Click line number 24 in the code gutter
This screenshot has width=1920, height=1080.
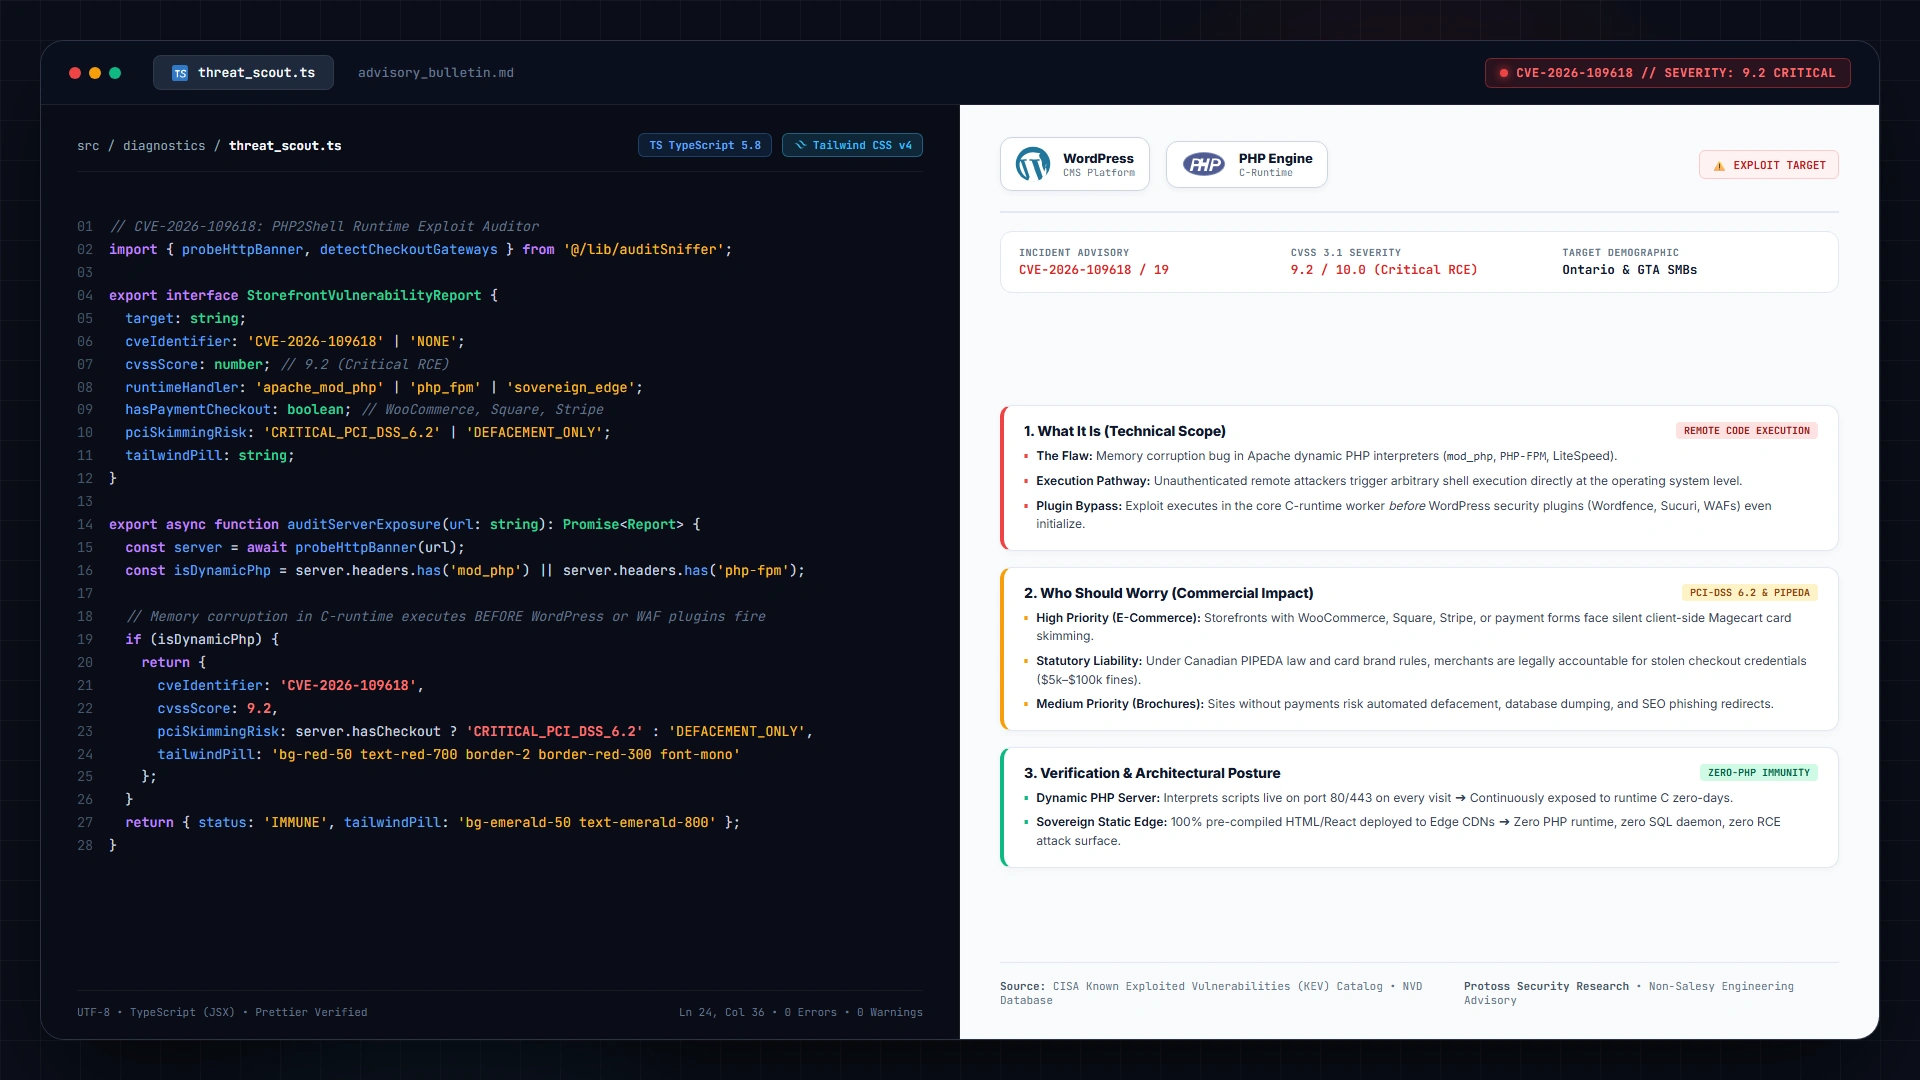(85, 755)
